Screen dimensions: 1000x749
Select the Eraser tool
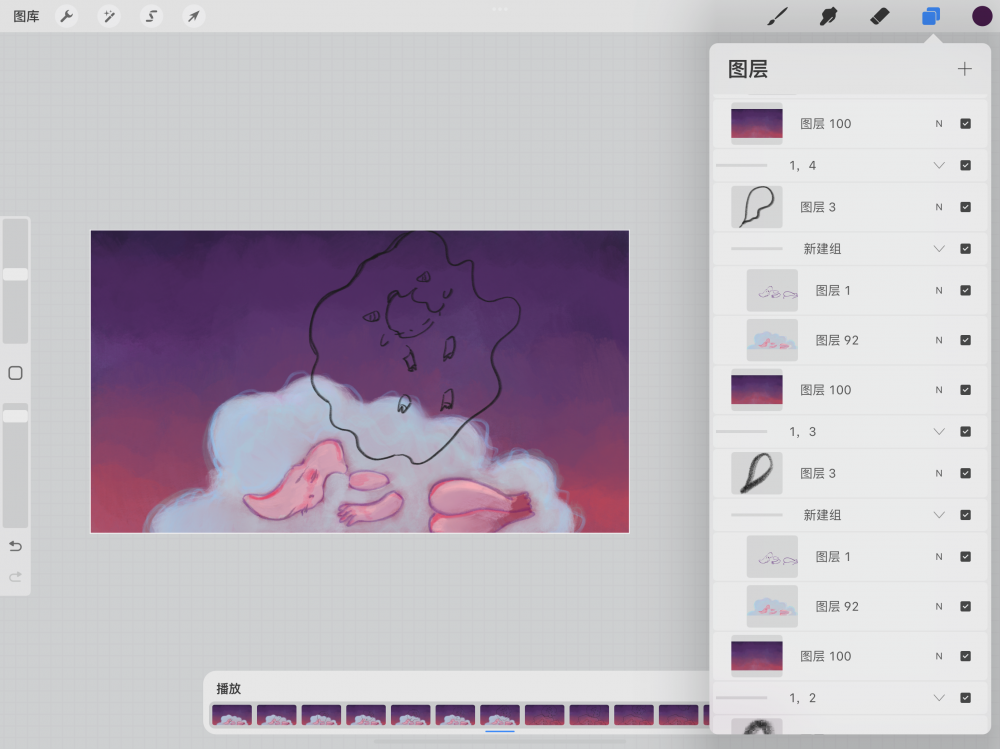tap(879, 16)
